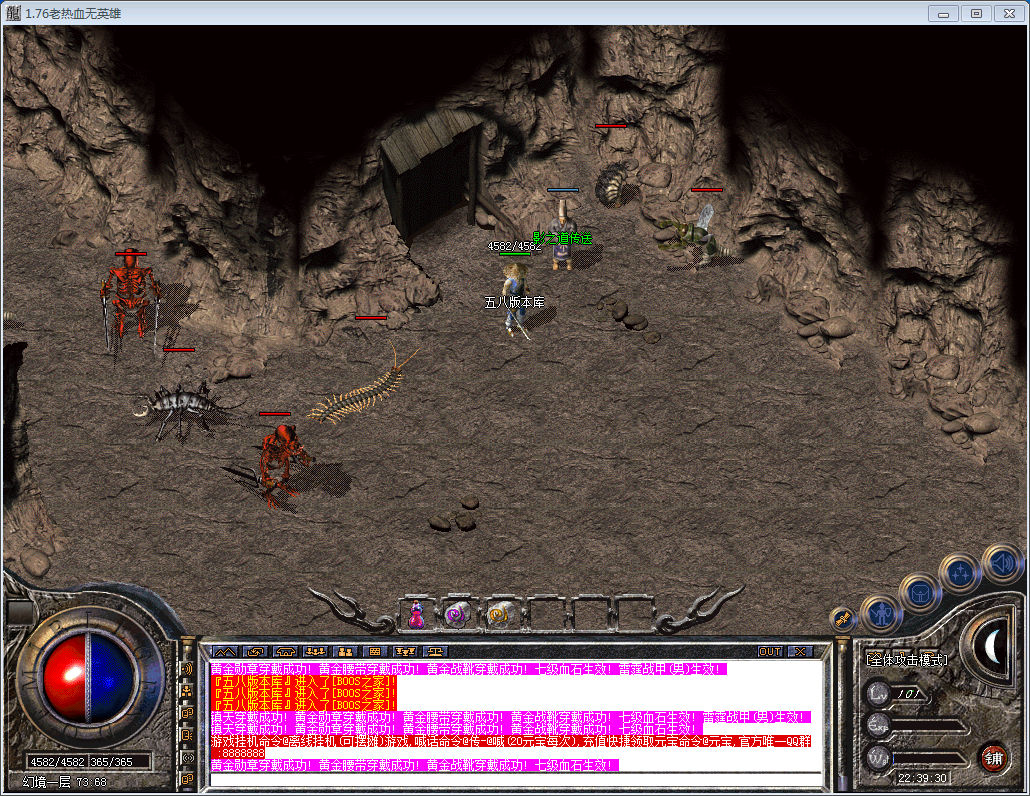Click the blue mana half of orb
This screenshot has width=1030, height=796.
(x=112, y=678)
